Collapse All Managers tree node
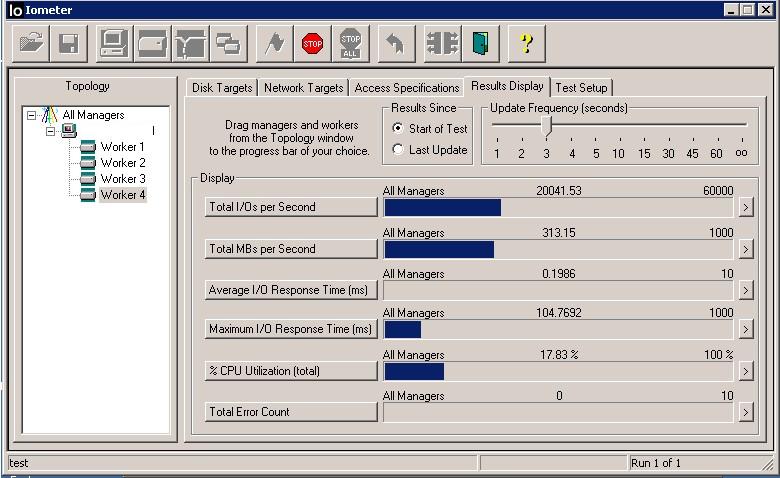Screen dimensions: 780x478 click(31, 115)
